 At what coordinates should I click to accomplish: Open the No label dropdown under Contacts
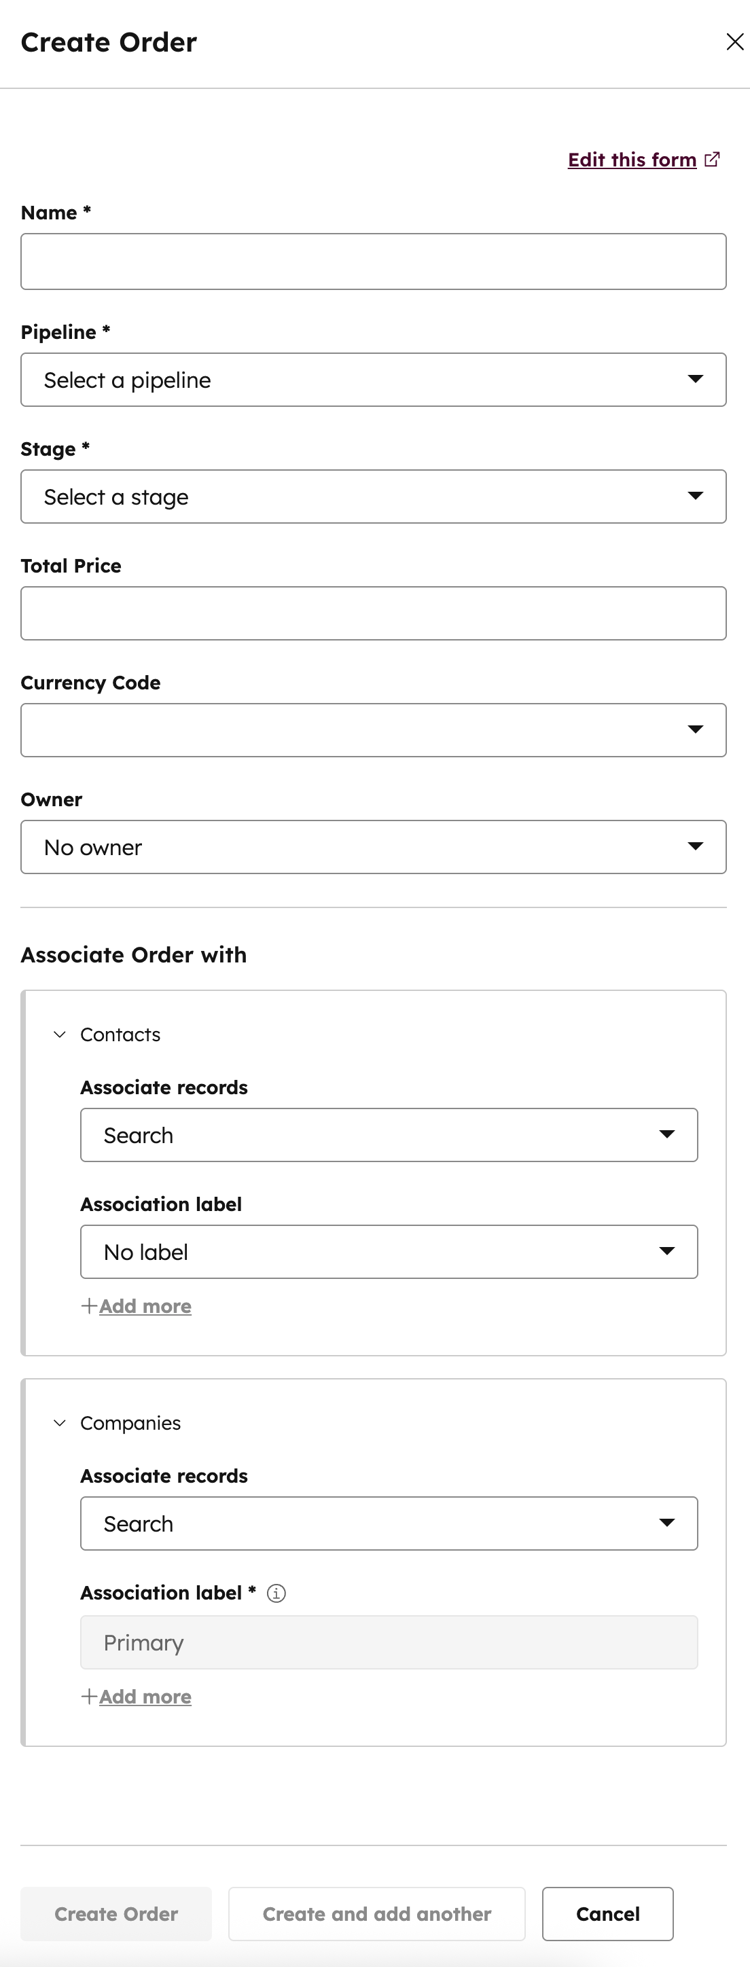(x=388, y=1251)
